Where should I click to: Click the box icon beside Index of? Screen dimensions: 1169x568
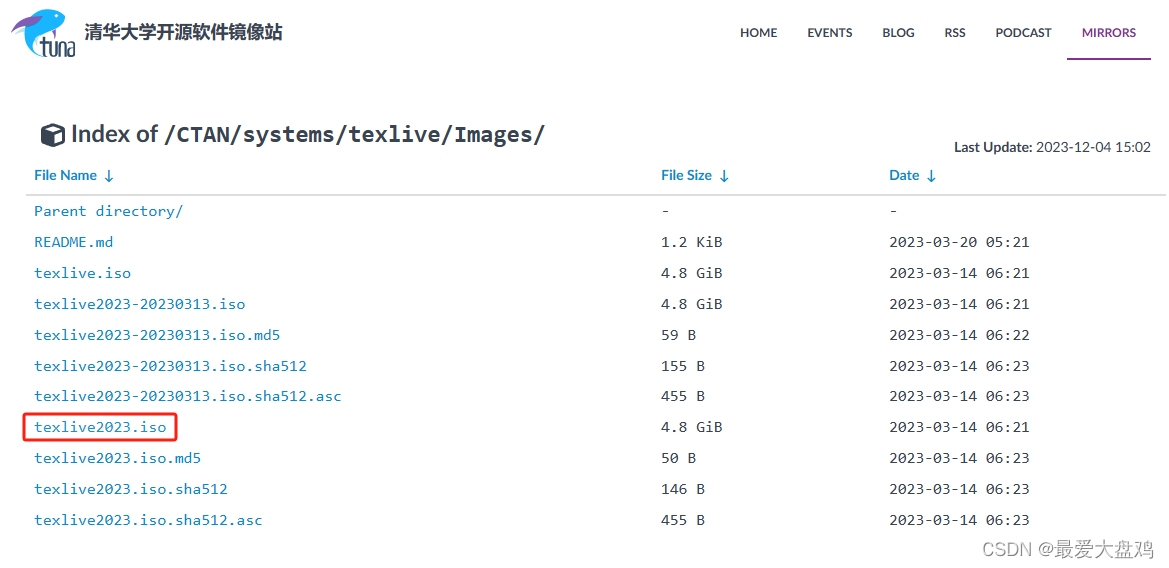(52, 136)
